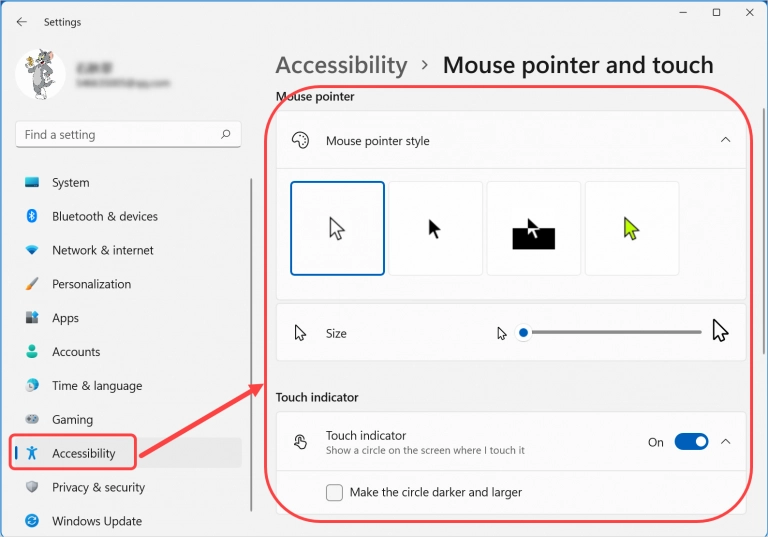
Task: Click the back arrow in Settings header
Action: tap(22, 22)
